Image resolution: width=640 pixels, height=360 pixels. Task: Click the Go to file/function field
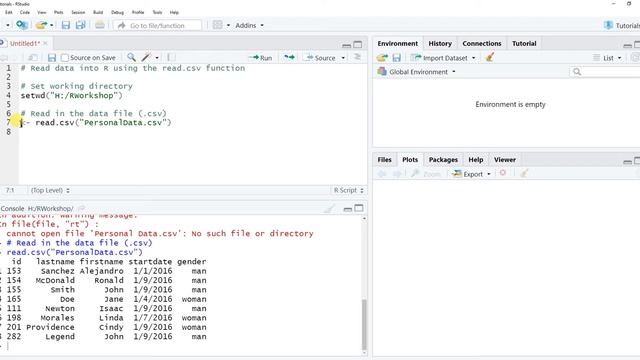(158, 25)
